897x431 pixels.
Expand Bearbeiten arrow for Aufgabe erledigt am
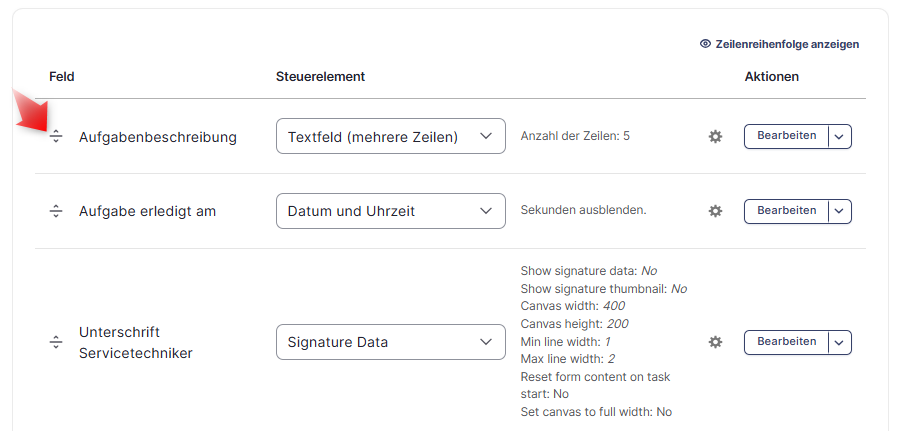point(839,211)
